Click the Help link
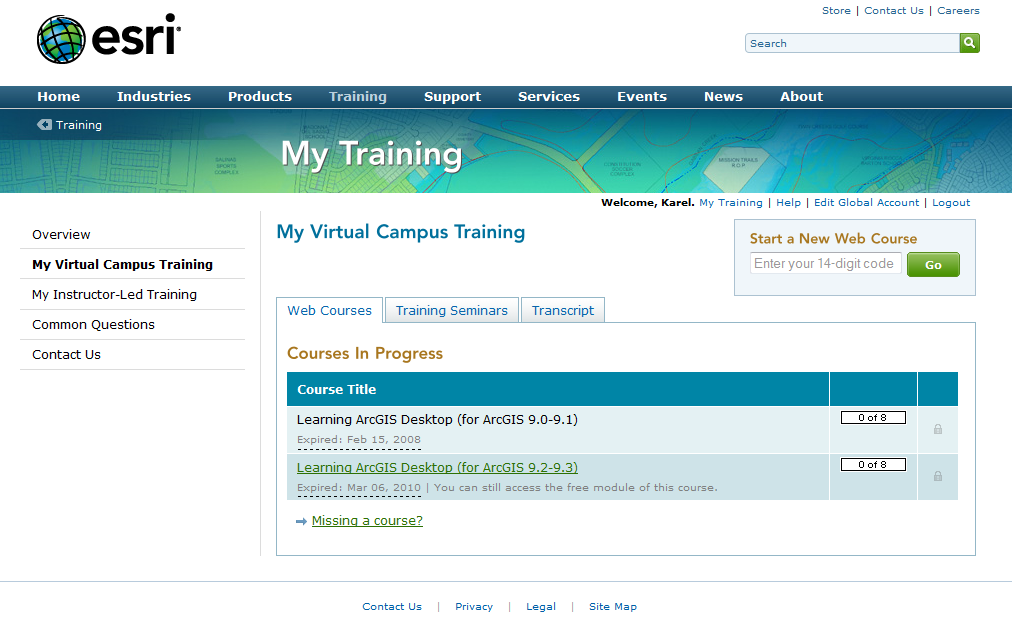Image resolution: width=1012 pixels, height=617 pixels. click(x=788, y=203)
